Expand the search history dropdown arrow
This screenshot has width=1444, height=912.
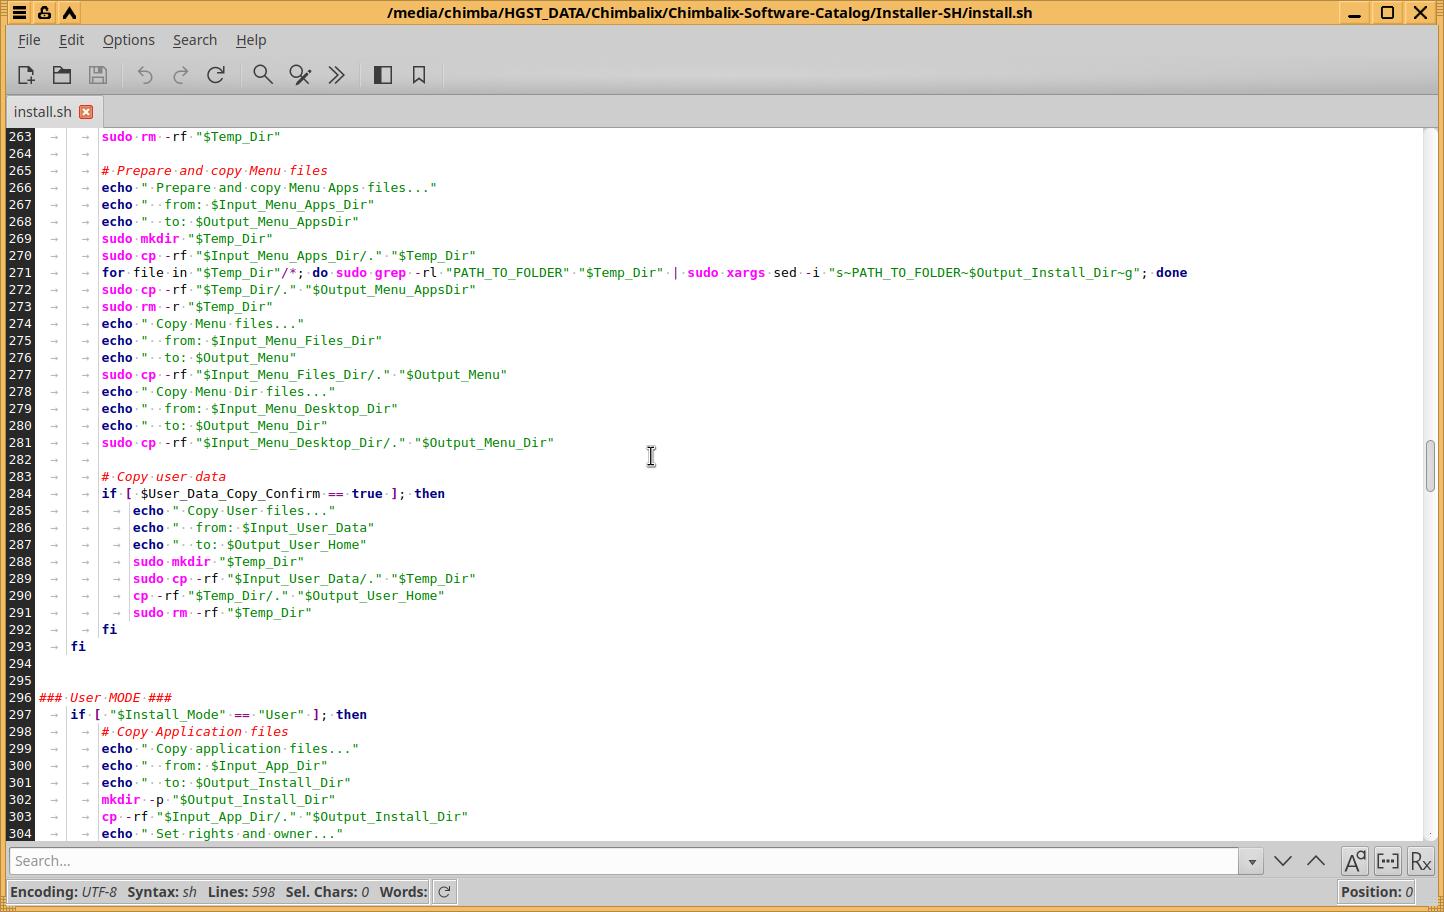pos(1250,861)
